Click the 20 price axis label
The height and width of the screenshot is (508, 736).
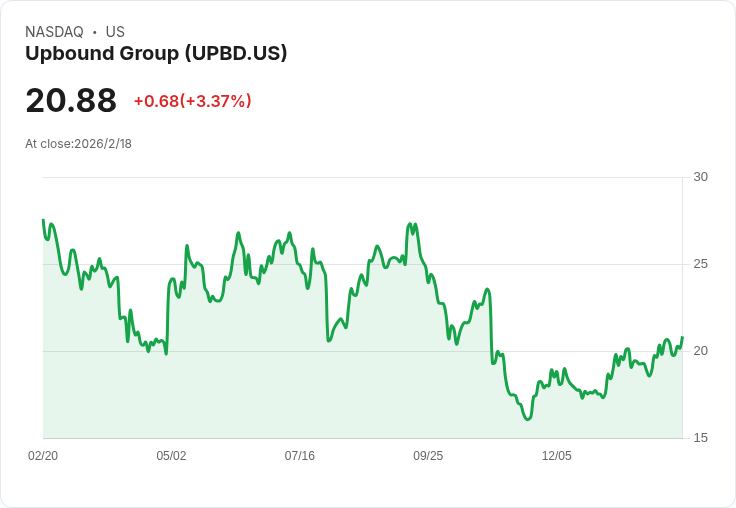tap(701, 351)
